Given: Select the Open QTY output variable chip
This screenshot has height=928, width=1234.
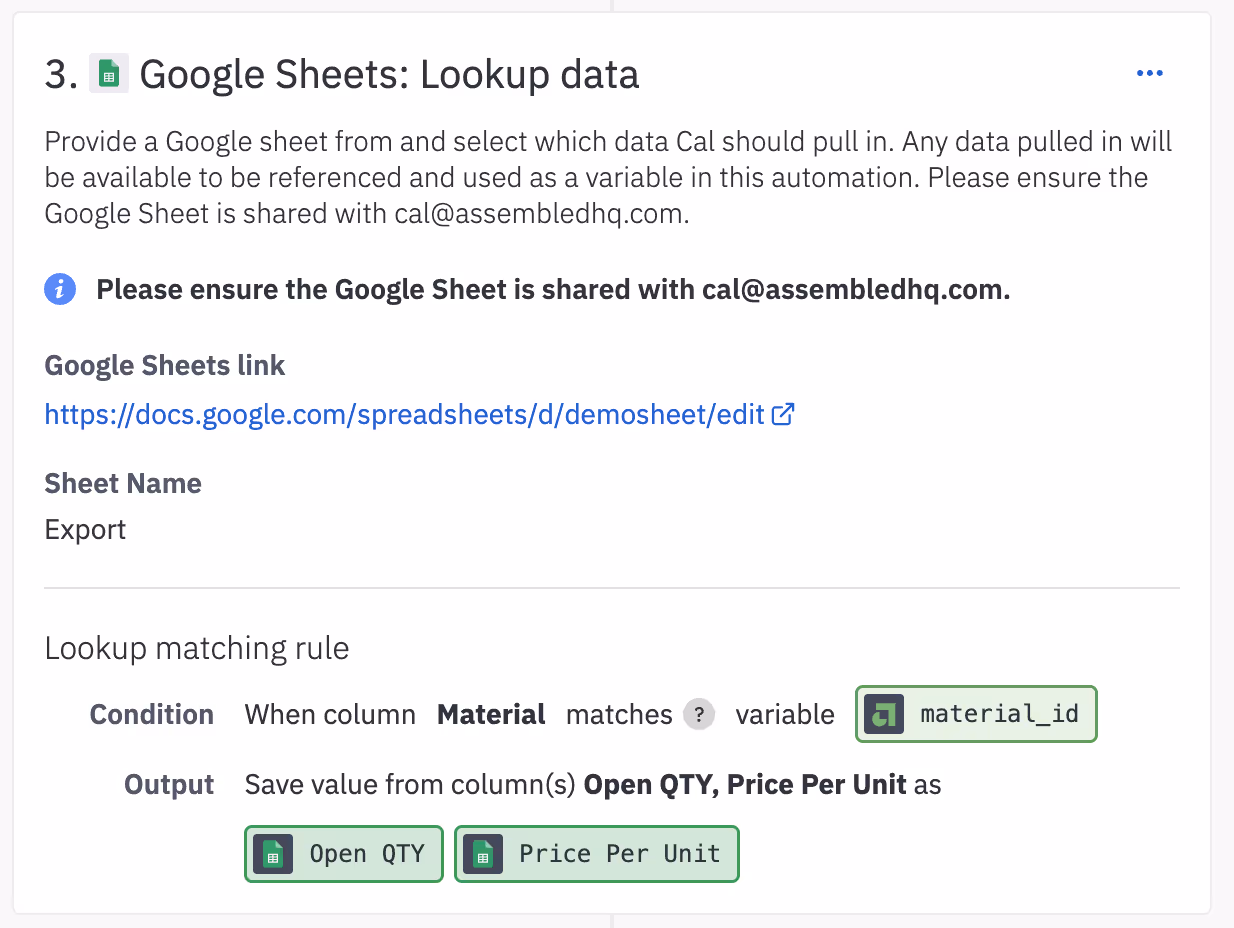Looking at the screenshot, I should point(343,854).
